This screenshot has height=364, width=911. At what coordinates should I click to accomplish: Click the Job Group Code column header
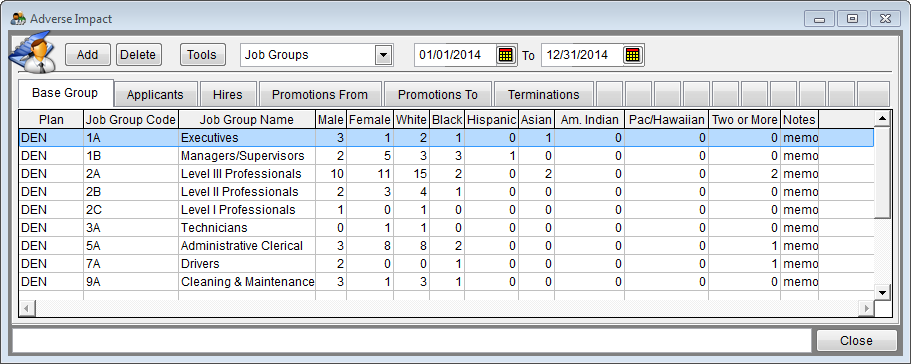131,120
